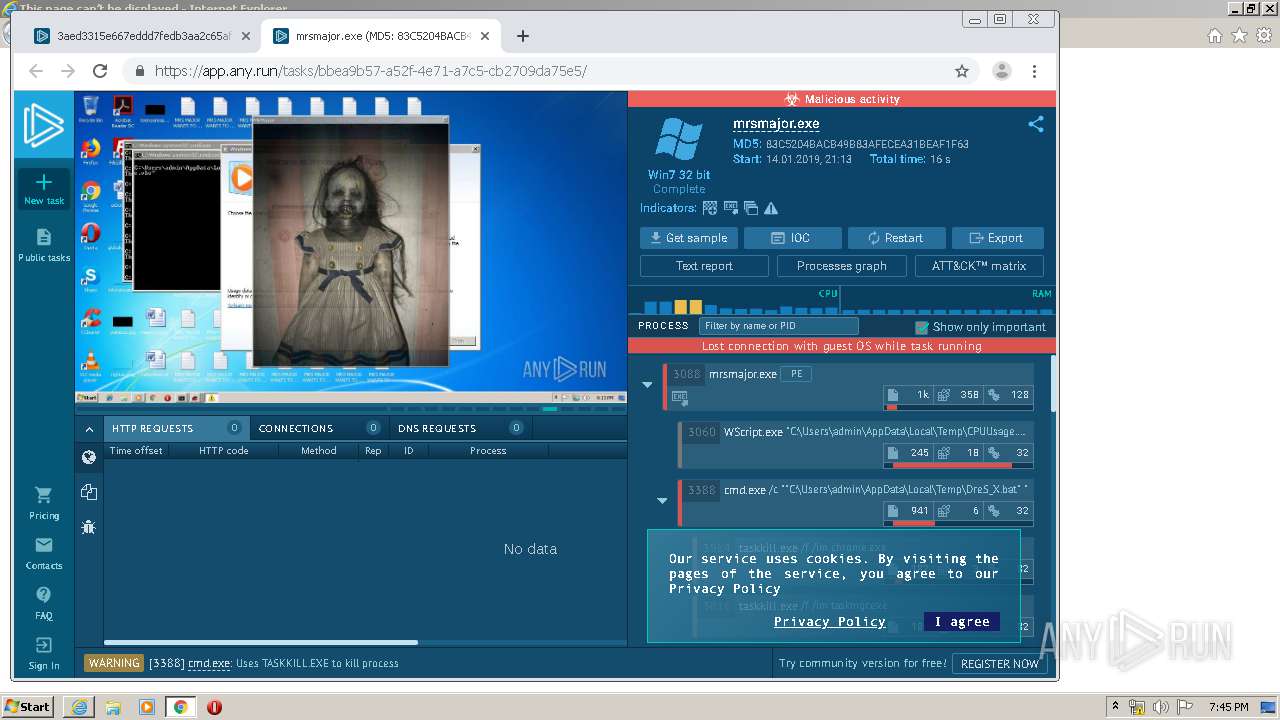
Task: Click the Restart button
Action: tap(896, 238)
